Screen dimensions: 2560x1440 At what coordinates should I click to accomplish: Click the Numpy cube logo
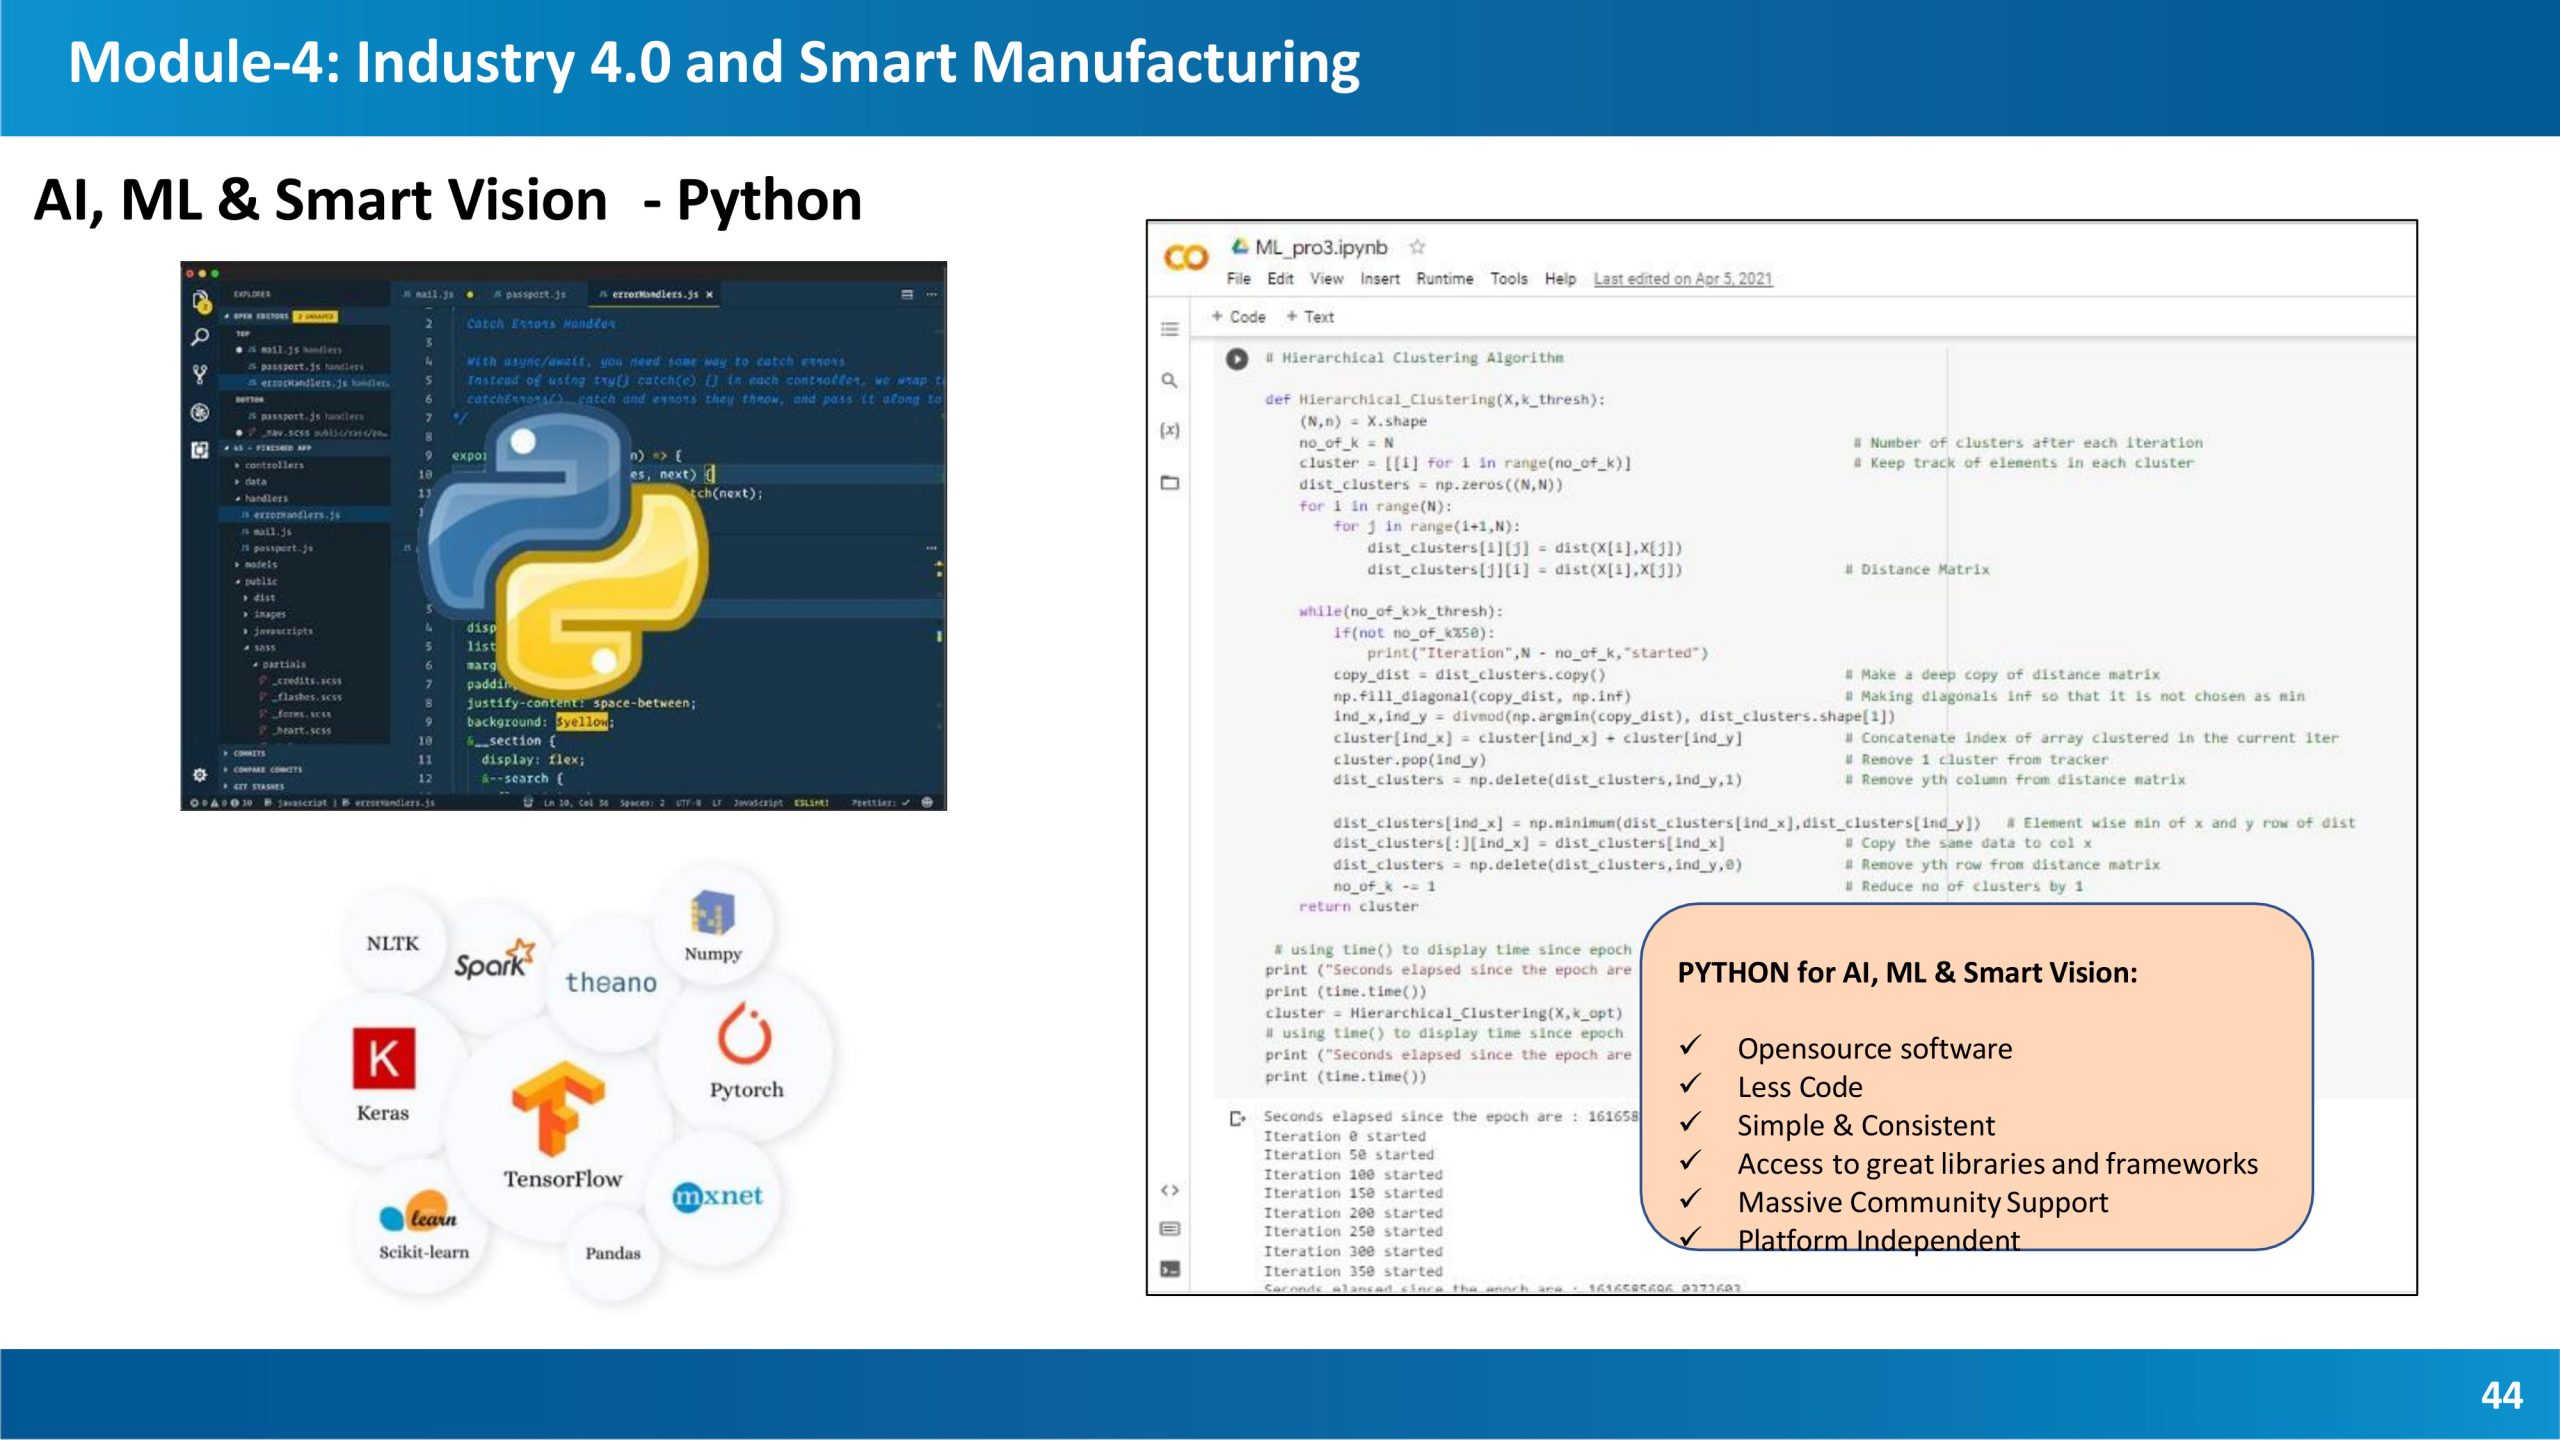point(712,912)
